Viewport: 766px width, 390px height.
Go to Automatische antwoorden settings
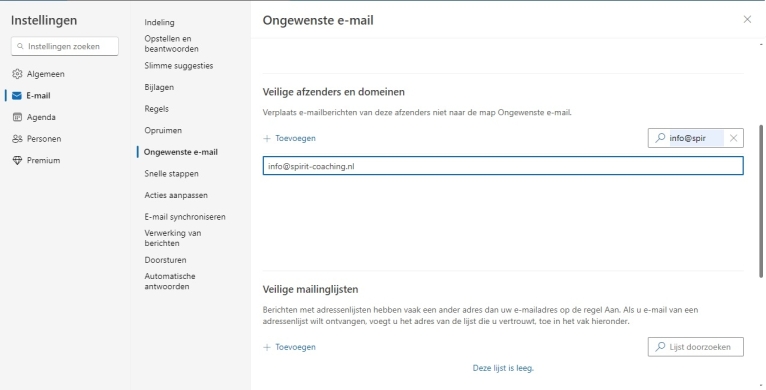tap(170, 281)
